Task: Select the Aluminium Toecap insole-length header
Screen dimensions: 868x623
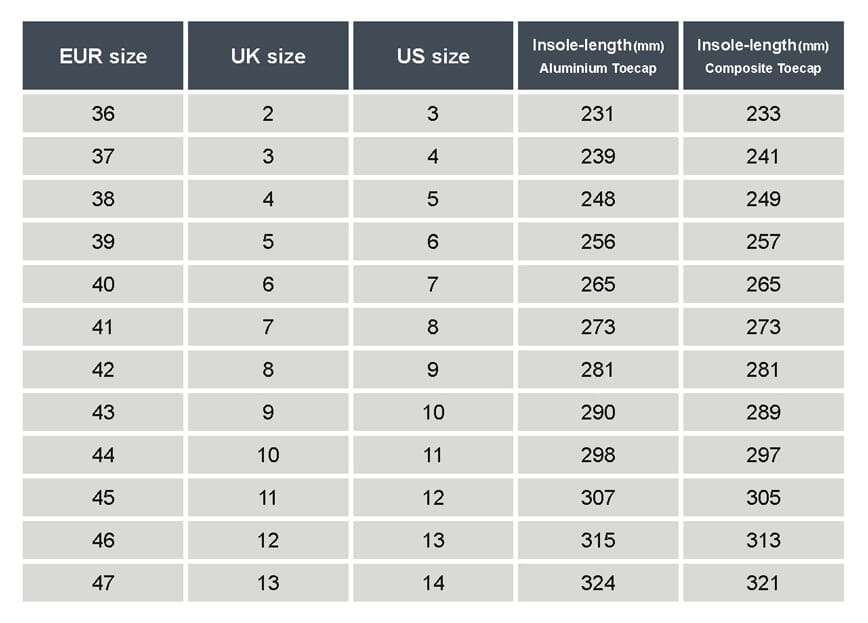Action: point(598,55)
